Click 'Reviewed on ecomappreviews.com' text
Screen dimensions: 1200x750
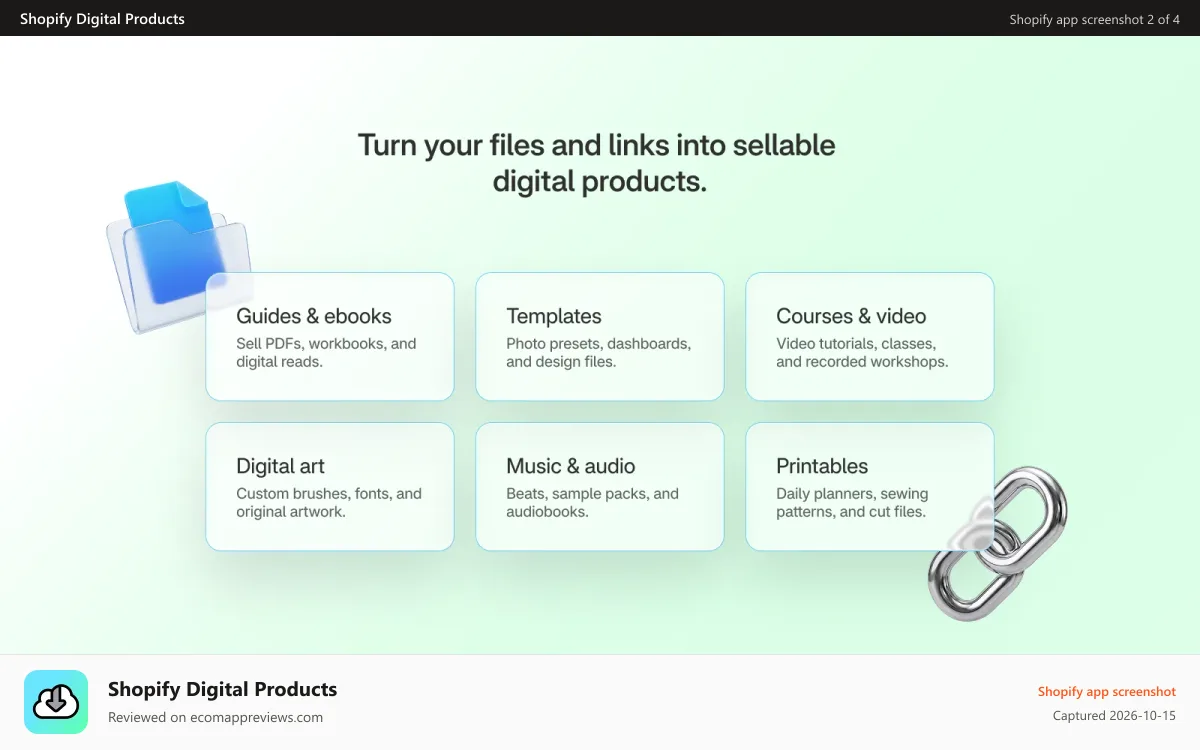(215, 717)
